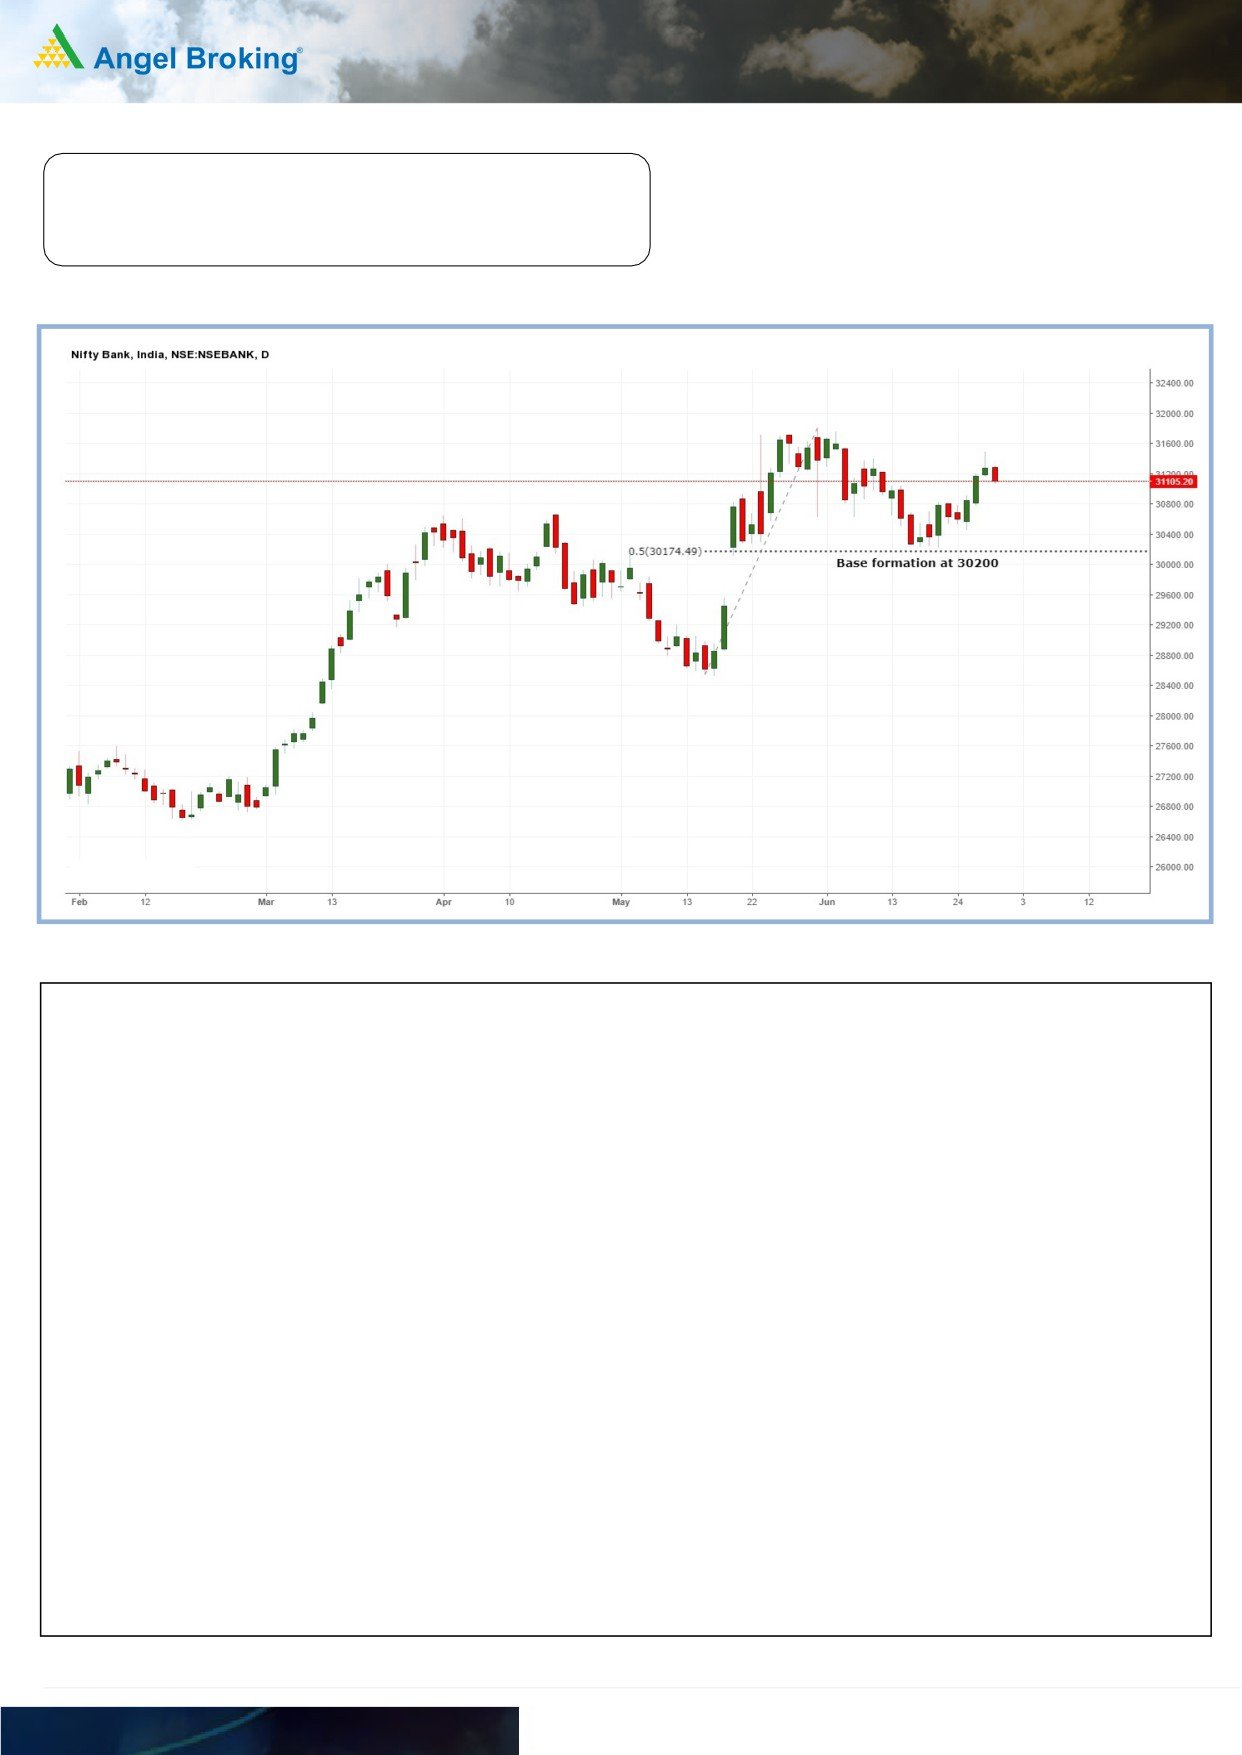Click the Angel Broking brand name text
This screenshot has width=1242, height=1755.
coord(196,59)
